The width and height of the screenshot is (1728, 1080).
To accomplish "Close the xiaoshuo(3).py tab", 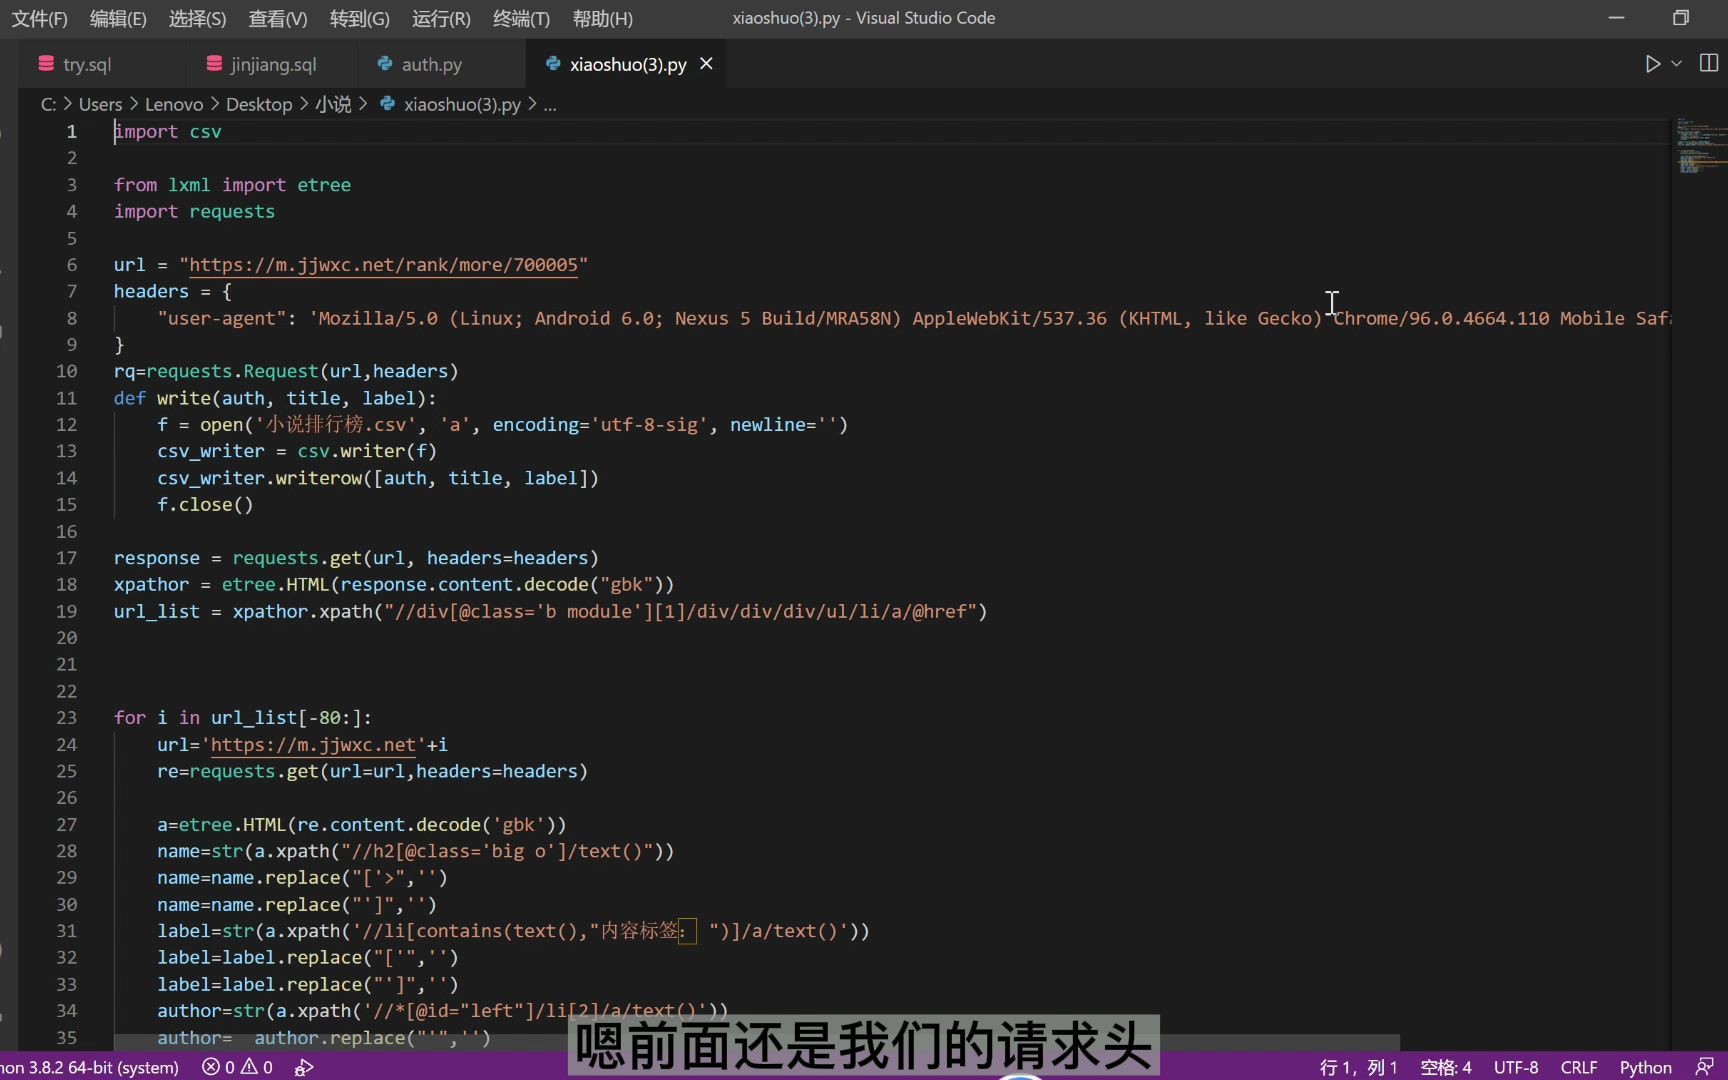I will click(x=706, y=64).
